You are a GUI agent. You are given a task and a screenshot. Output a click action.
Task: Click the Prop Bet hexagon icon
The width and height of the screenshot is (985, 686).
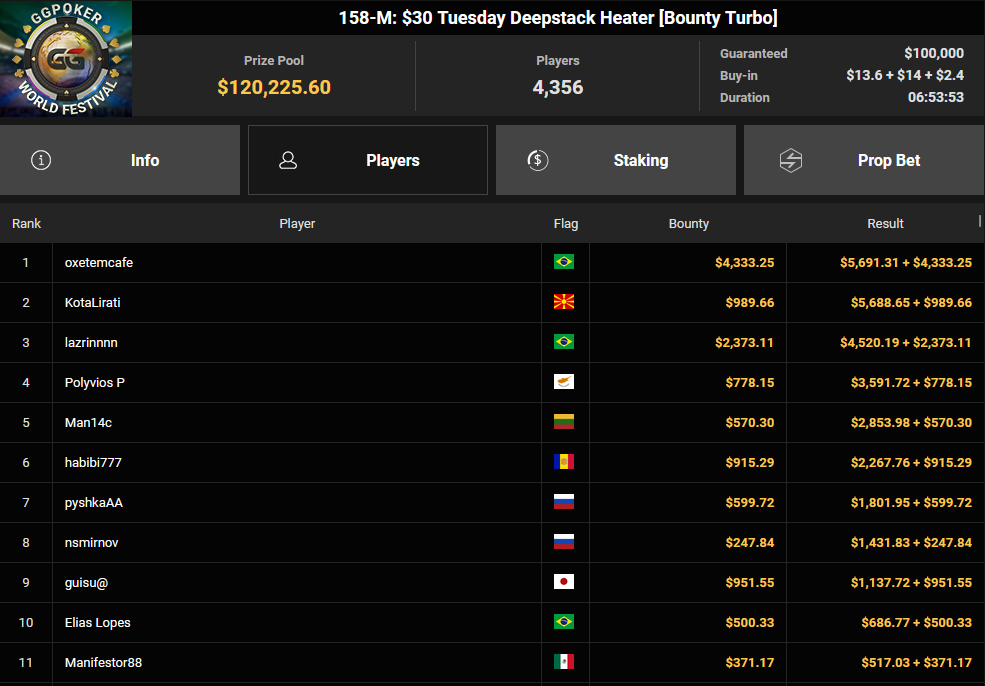point(791,160)
